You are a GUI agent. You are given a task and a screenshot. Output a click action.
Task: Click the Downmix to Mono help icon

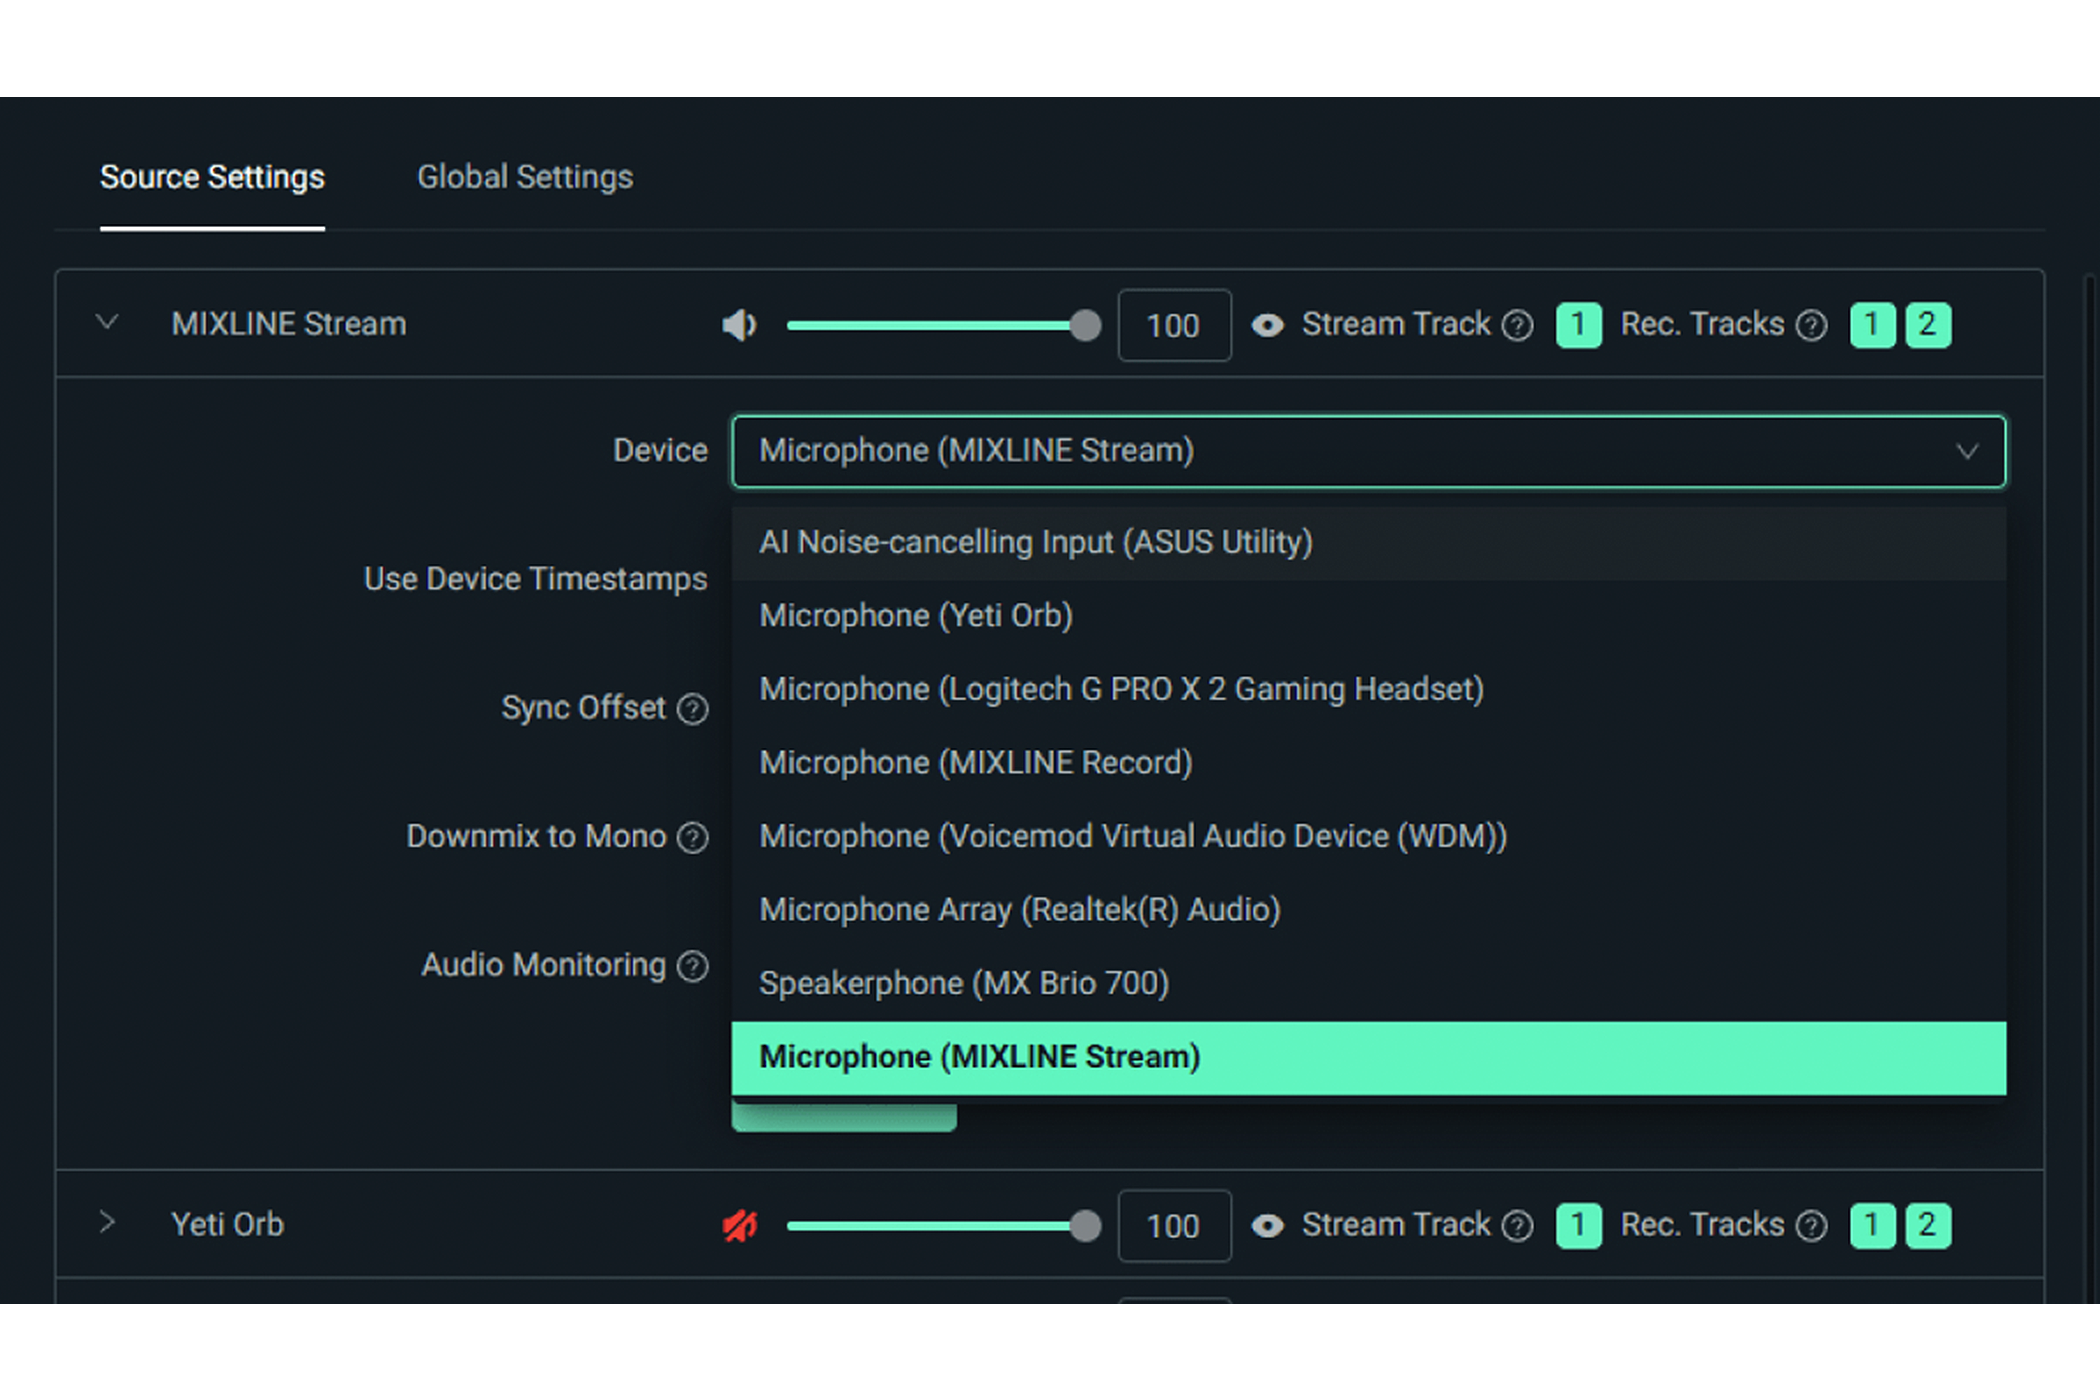coord(692,837)
